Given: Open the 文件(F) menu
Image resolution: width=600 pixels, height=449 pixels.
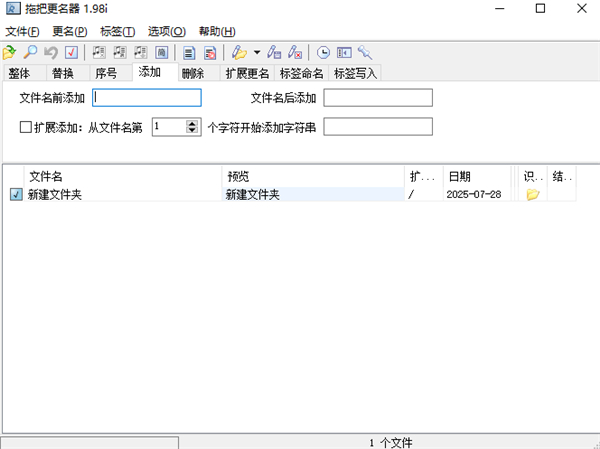Looking at the screenshot, I should pos(22,31).
